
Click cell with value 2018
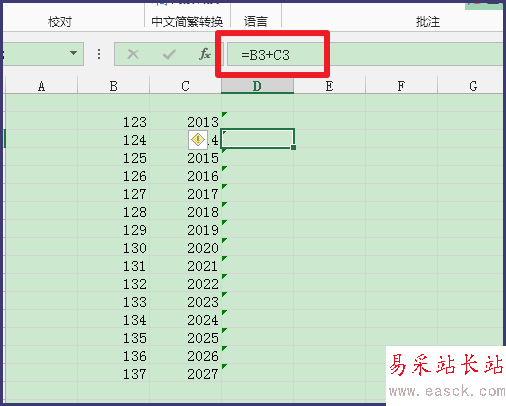pos(185,211)
